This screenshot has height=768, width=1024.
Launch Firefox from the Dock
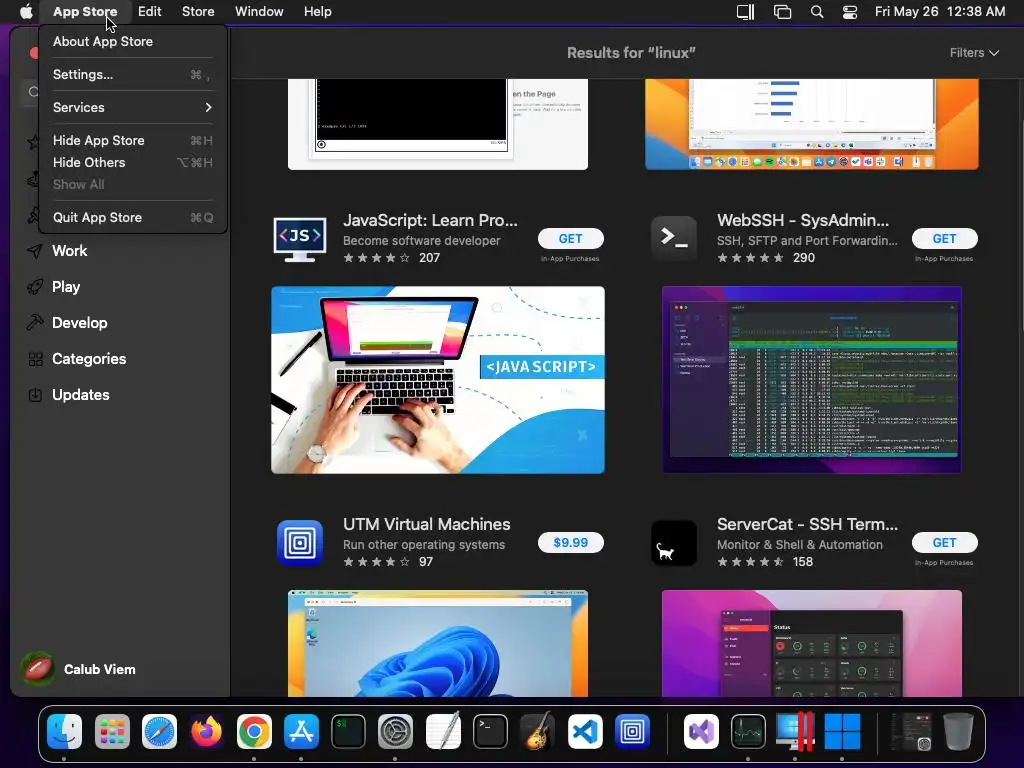click(206, 731)
